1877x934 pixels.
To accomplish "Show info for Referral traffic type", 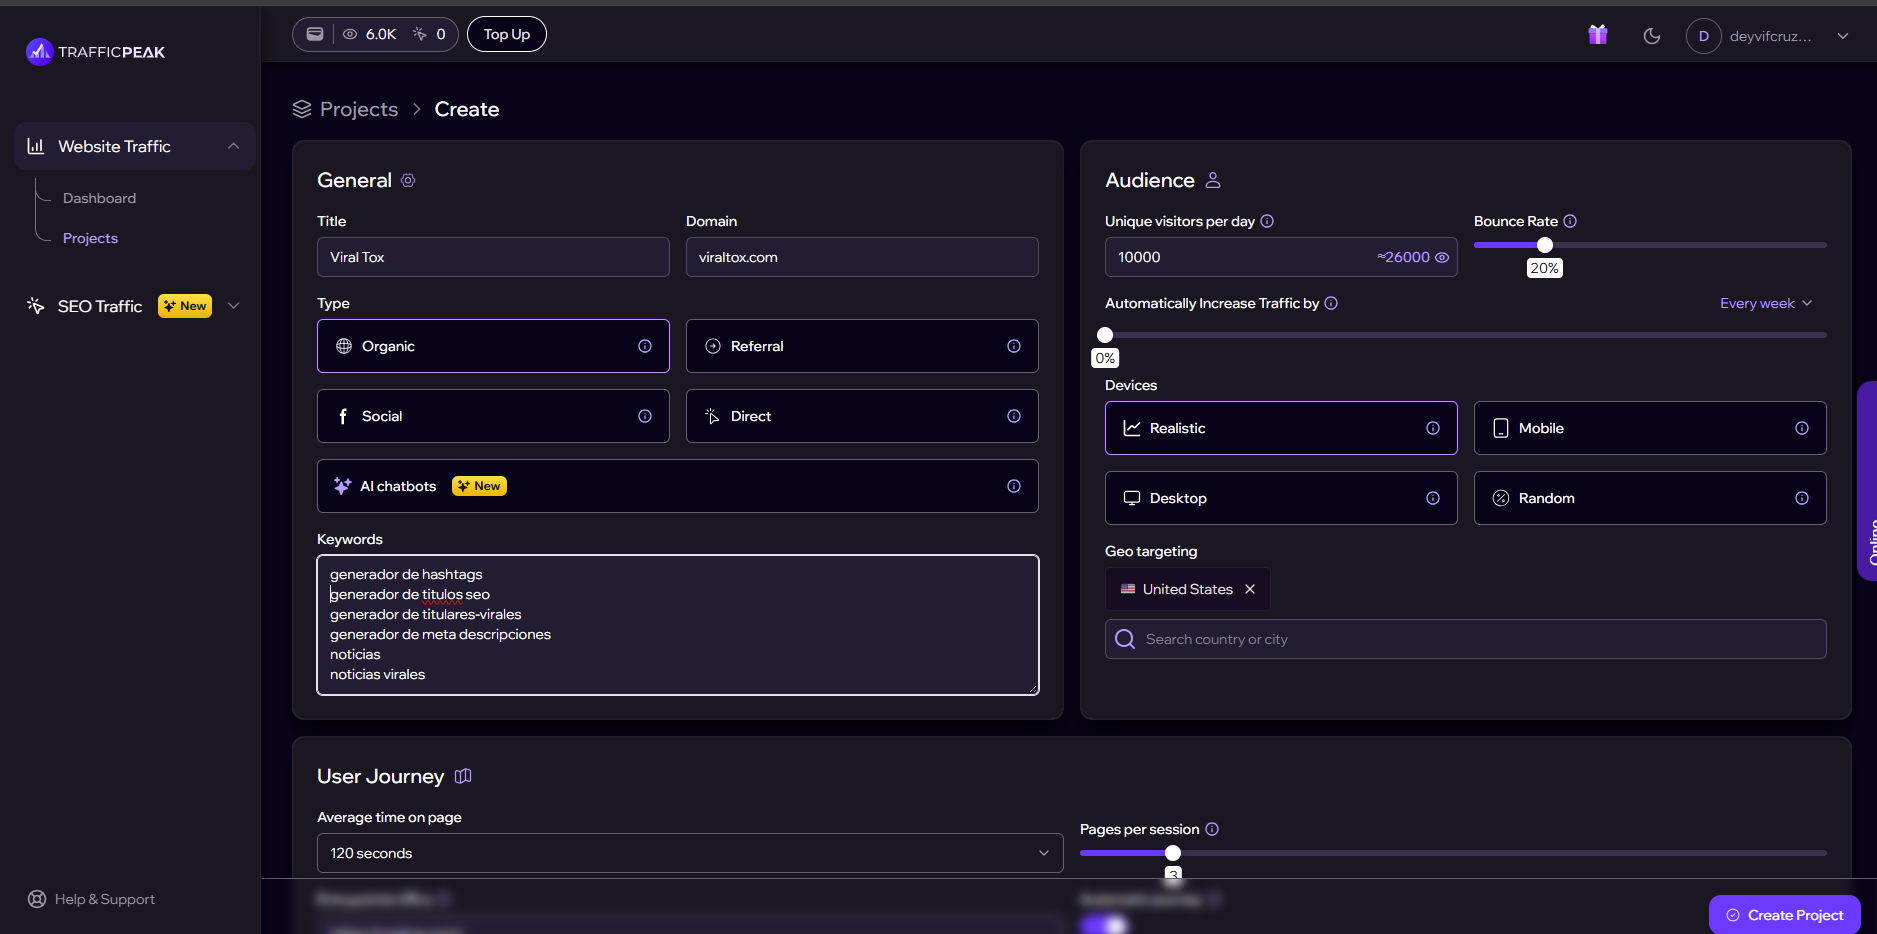I will 1014,346.
